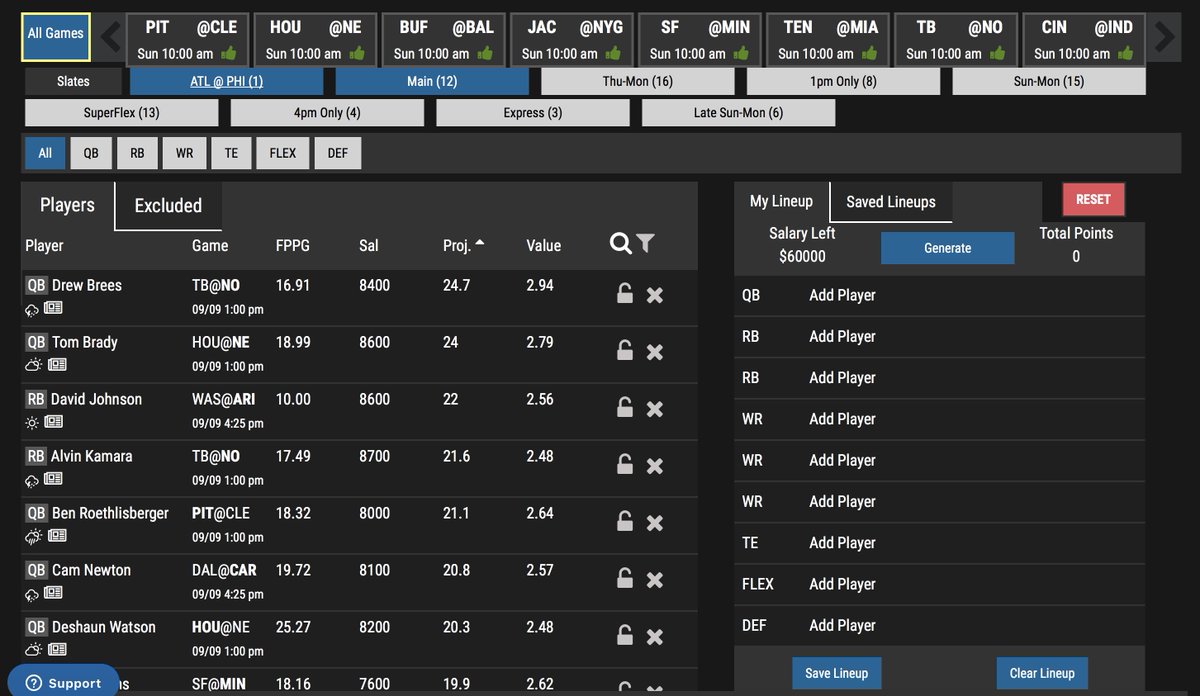View the weather icon for Tom Brady
The width and height of the screenshot is (1200, 696).
pyautogui.click(x=34, y=365)
